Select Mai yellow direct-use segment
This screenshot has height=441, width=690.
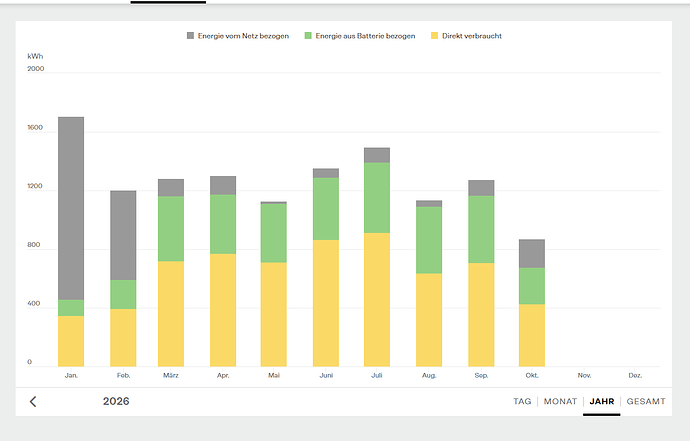pos(274,314)
